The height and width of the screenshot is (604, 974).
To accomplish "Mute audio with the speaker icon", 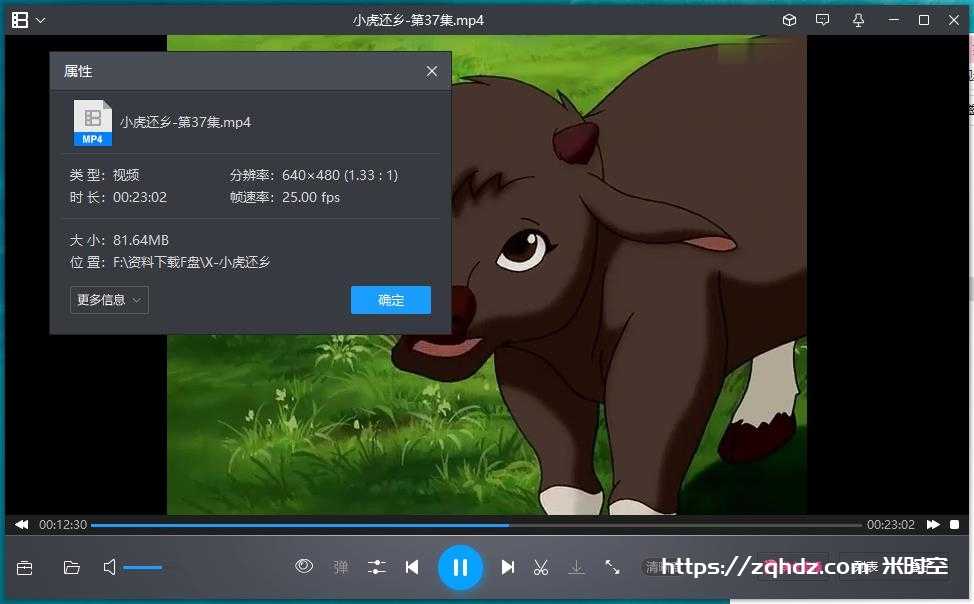I will tap(109, 567).
